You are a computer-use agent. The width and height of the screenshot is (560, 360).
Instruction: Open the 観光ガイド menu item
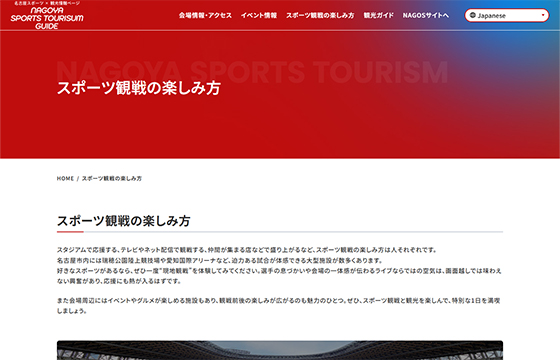point(379,15)
